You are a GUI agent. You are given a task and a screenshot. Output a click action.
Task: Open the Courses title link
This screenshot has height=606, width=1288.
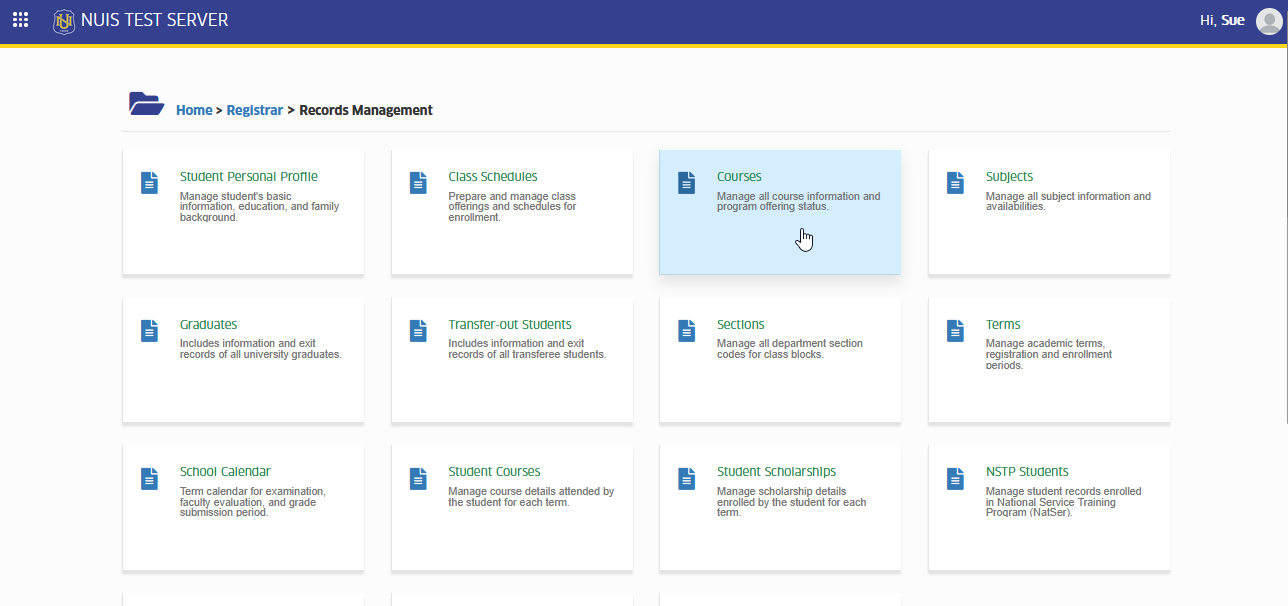coord(739,177)
